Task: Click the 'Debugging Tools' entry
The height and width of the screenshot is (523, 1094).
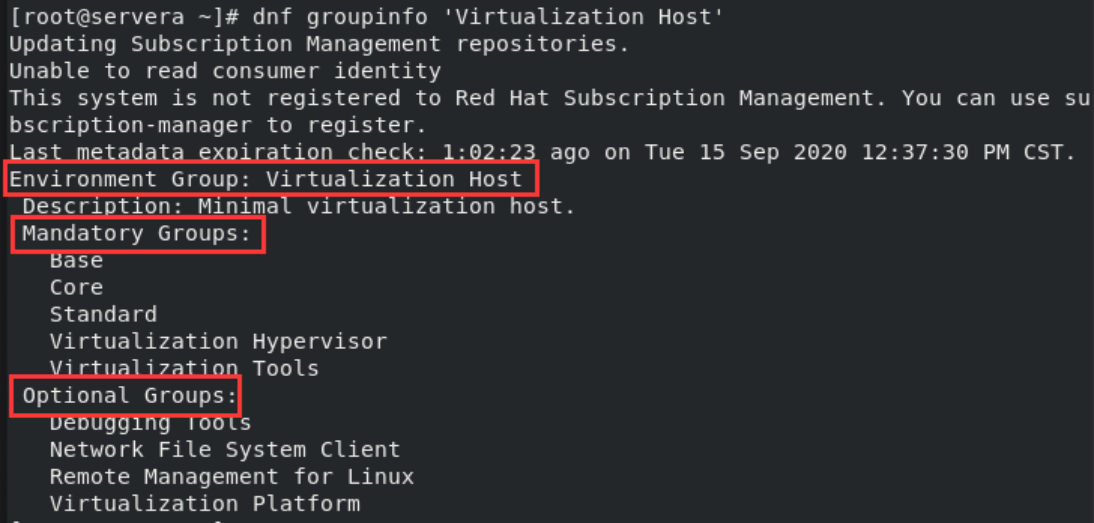Action: point(151,423)
